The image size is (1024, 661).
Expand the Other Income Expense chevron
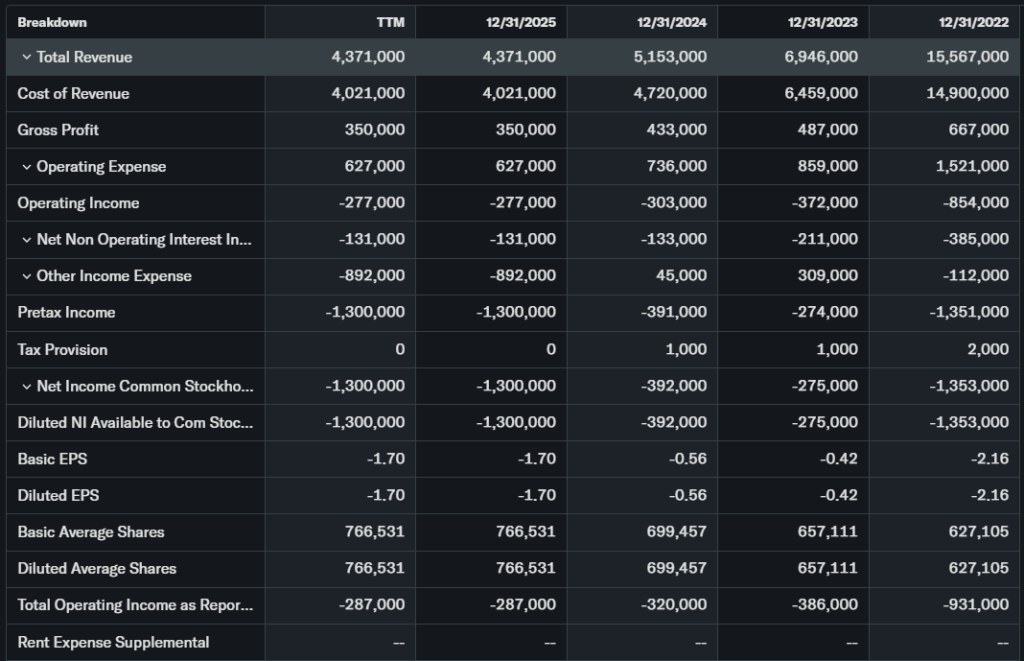26,276
